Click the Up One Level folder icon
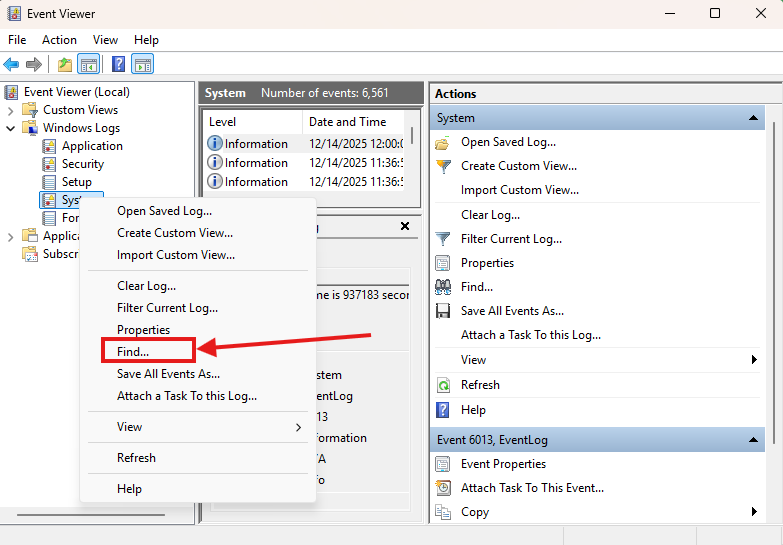 65,64
